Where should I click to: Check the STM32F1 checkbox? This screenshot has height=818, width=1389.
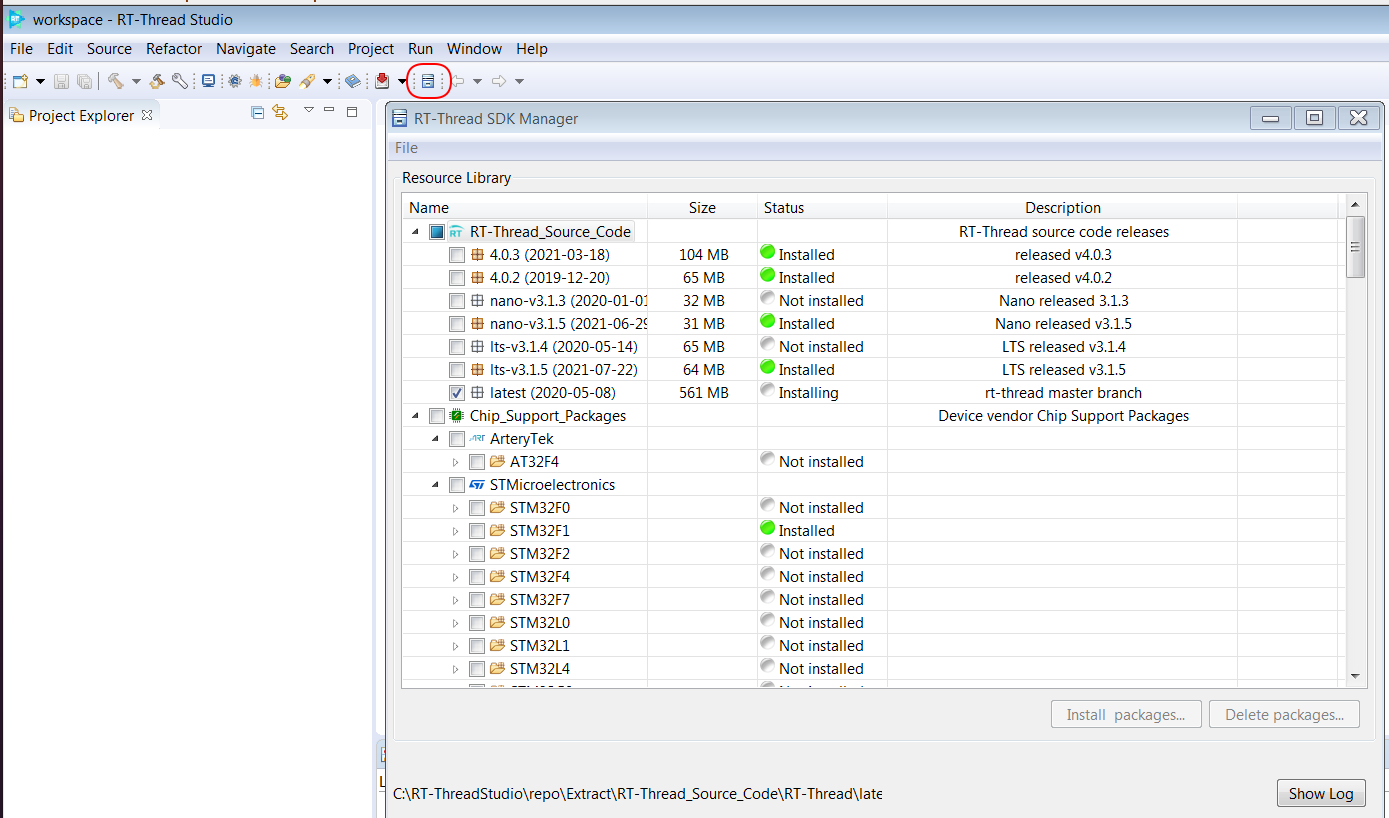477,531
